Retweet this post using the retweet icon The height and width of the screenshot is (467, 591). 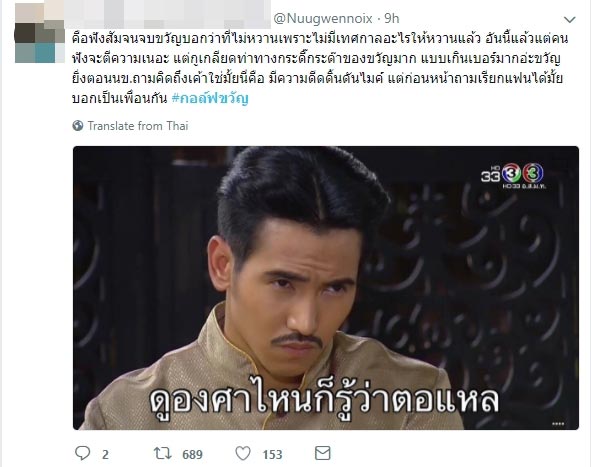click(x=163, y=453)
